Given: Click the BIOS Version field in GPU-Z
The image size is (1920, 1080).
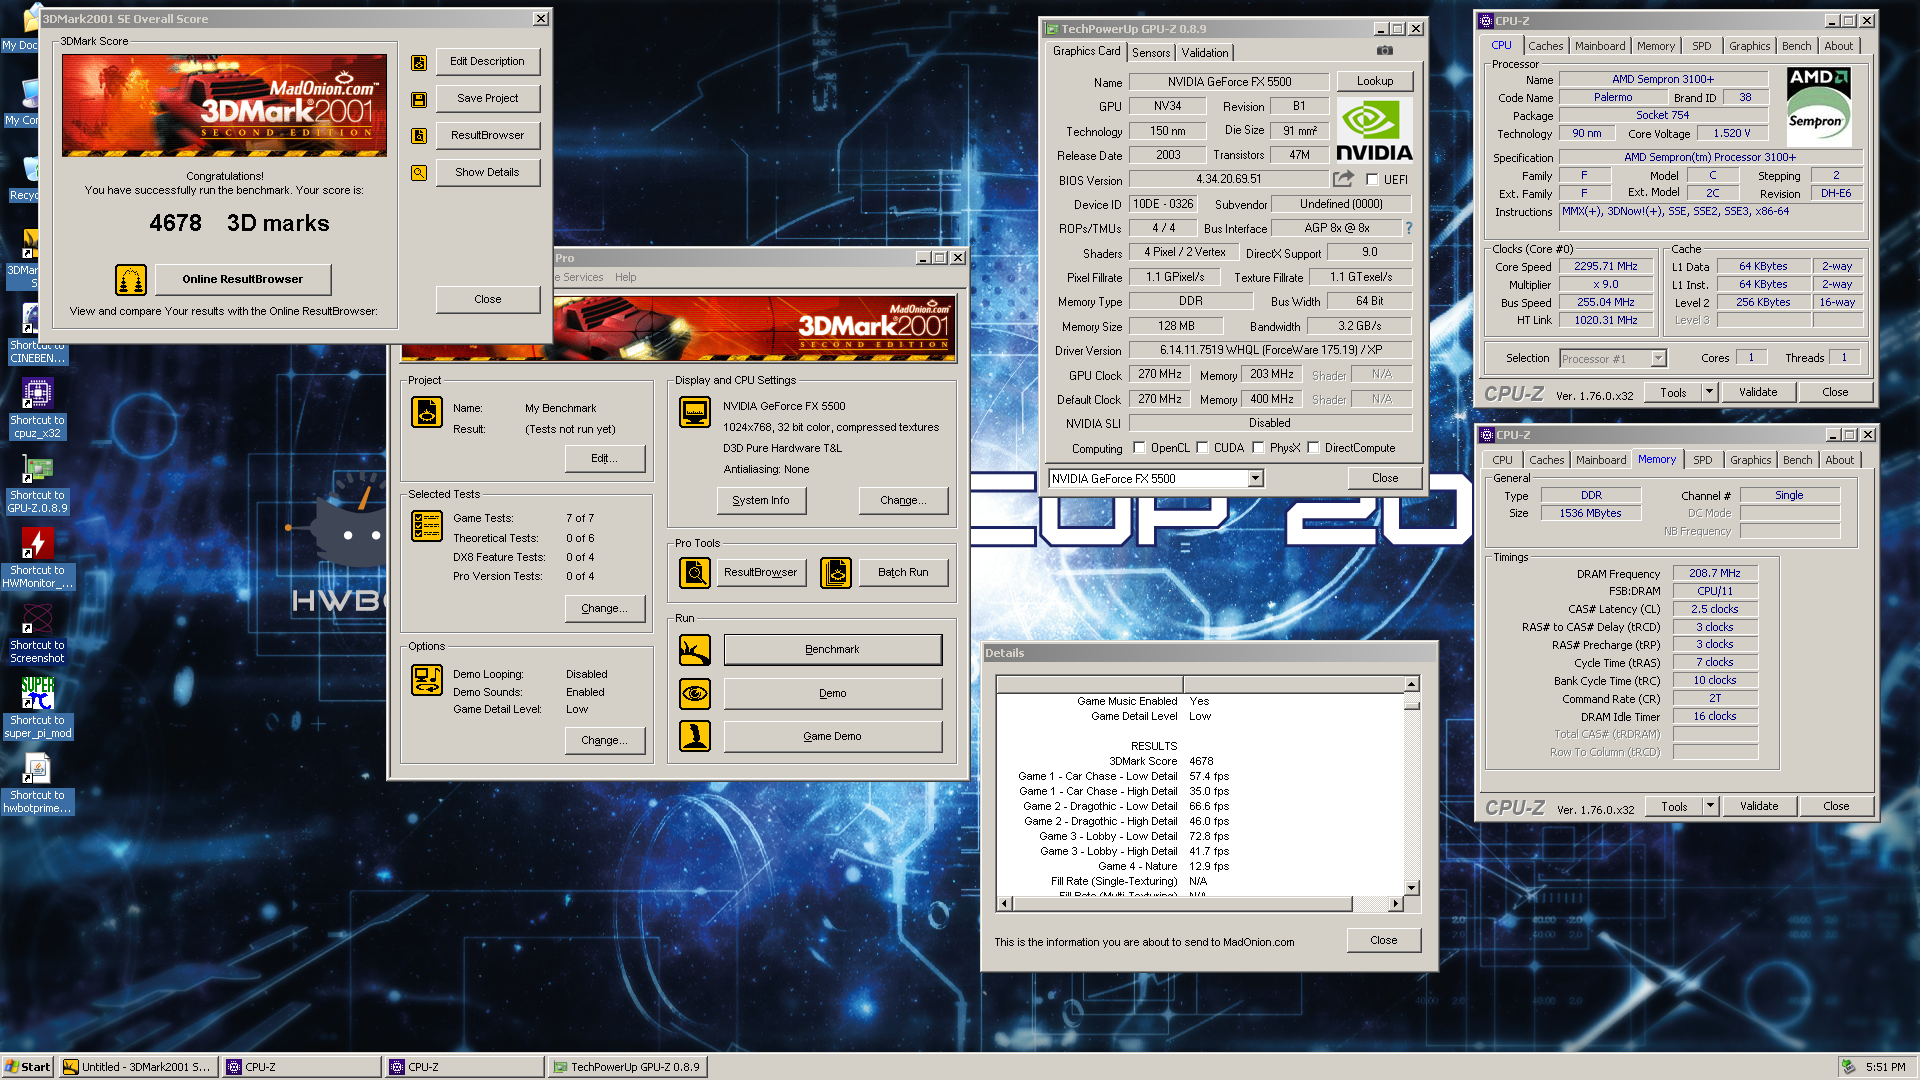Looking at the screenshot, I should (x=1229, y=180).
